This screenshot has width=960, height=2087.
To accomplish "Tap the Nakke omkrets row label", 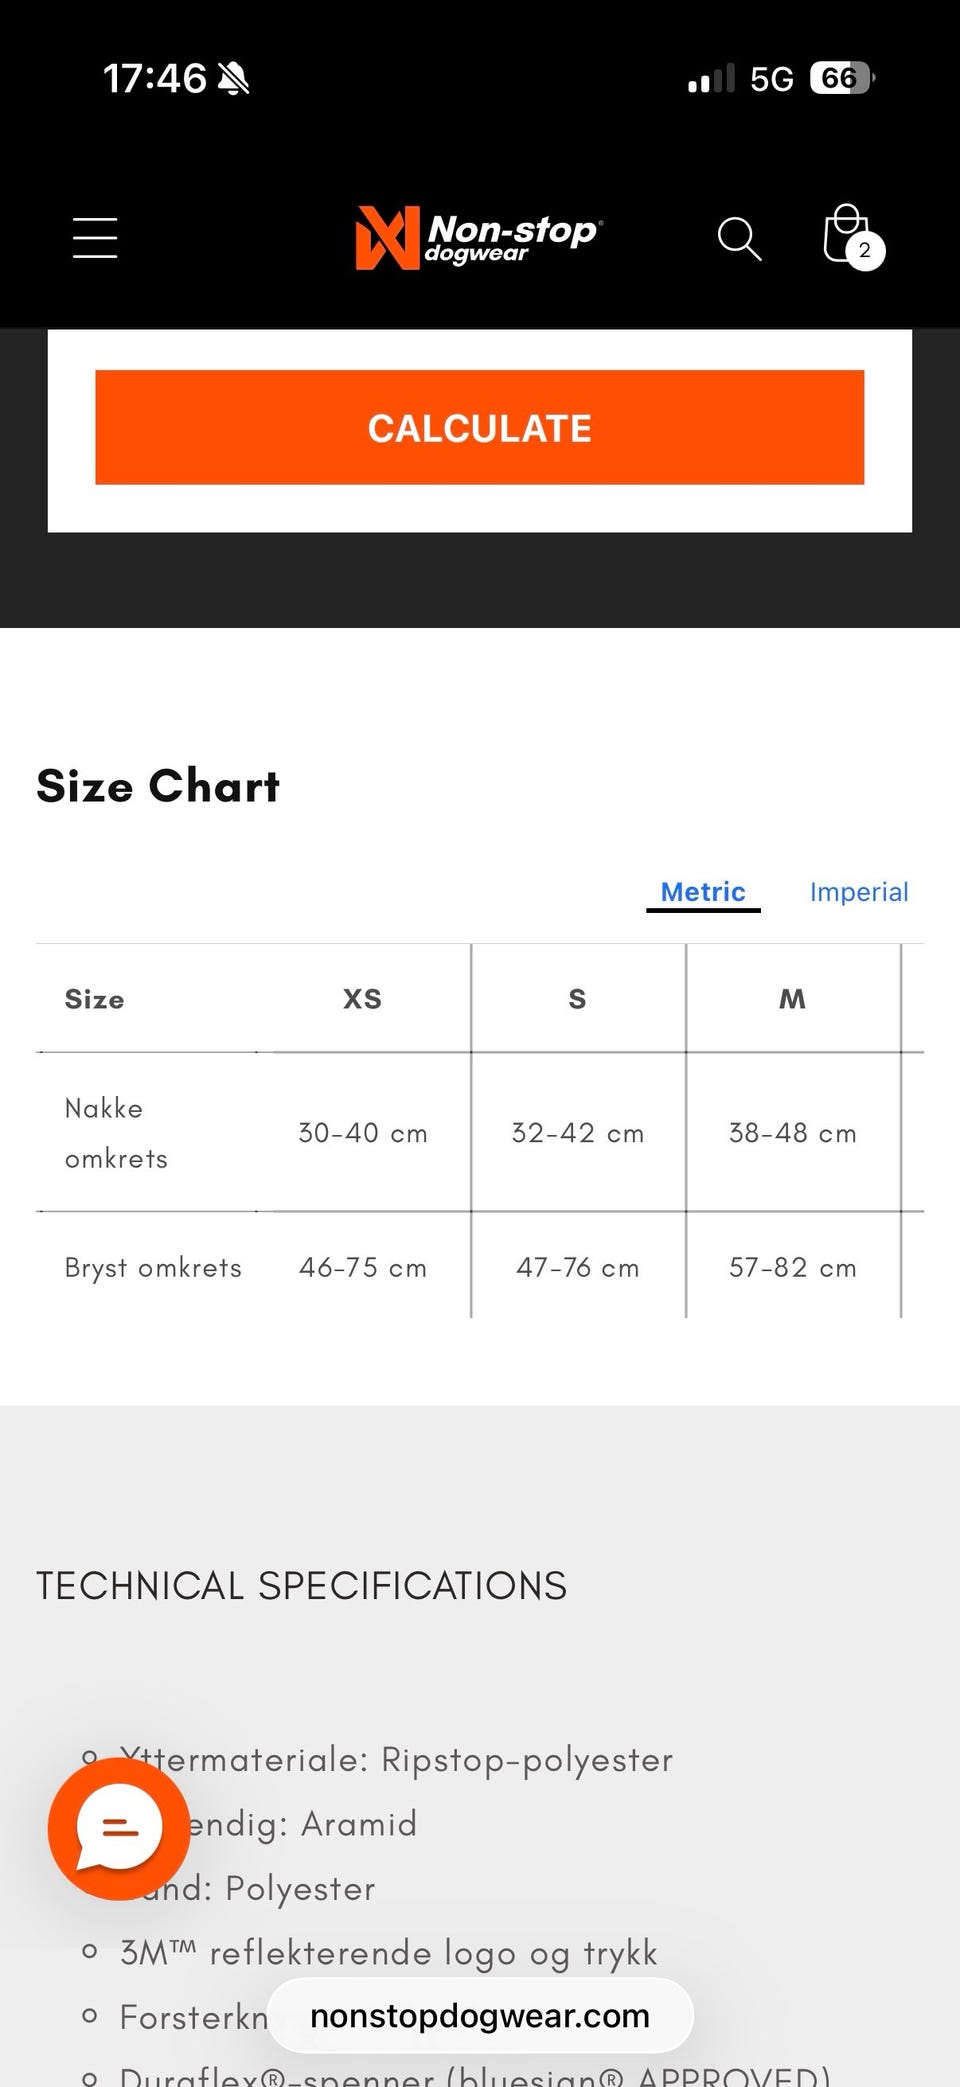I will pos(116,1133).
